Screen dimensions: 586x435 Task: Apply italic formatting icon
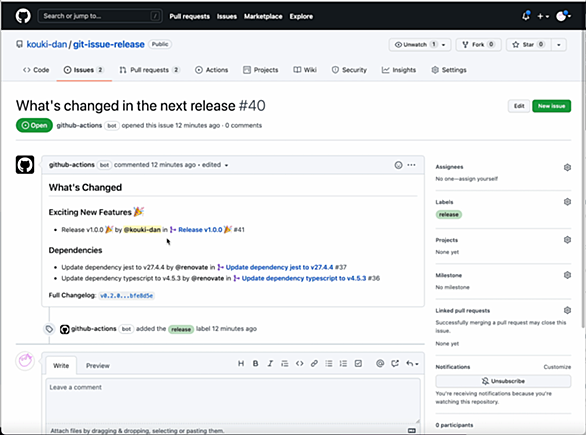[x=270, y=363]
